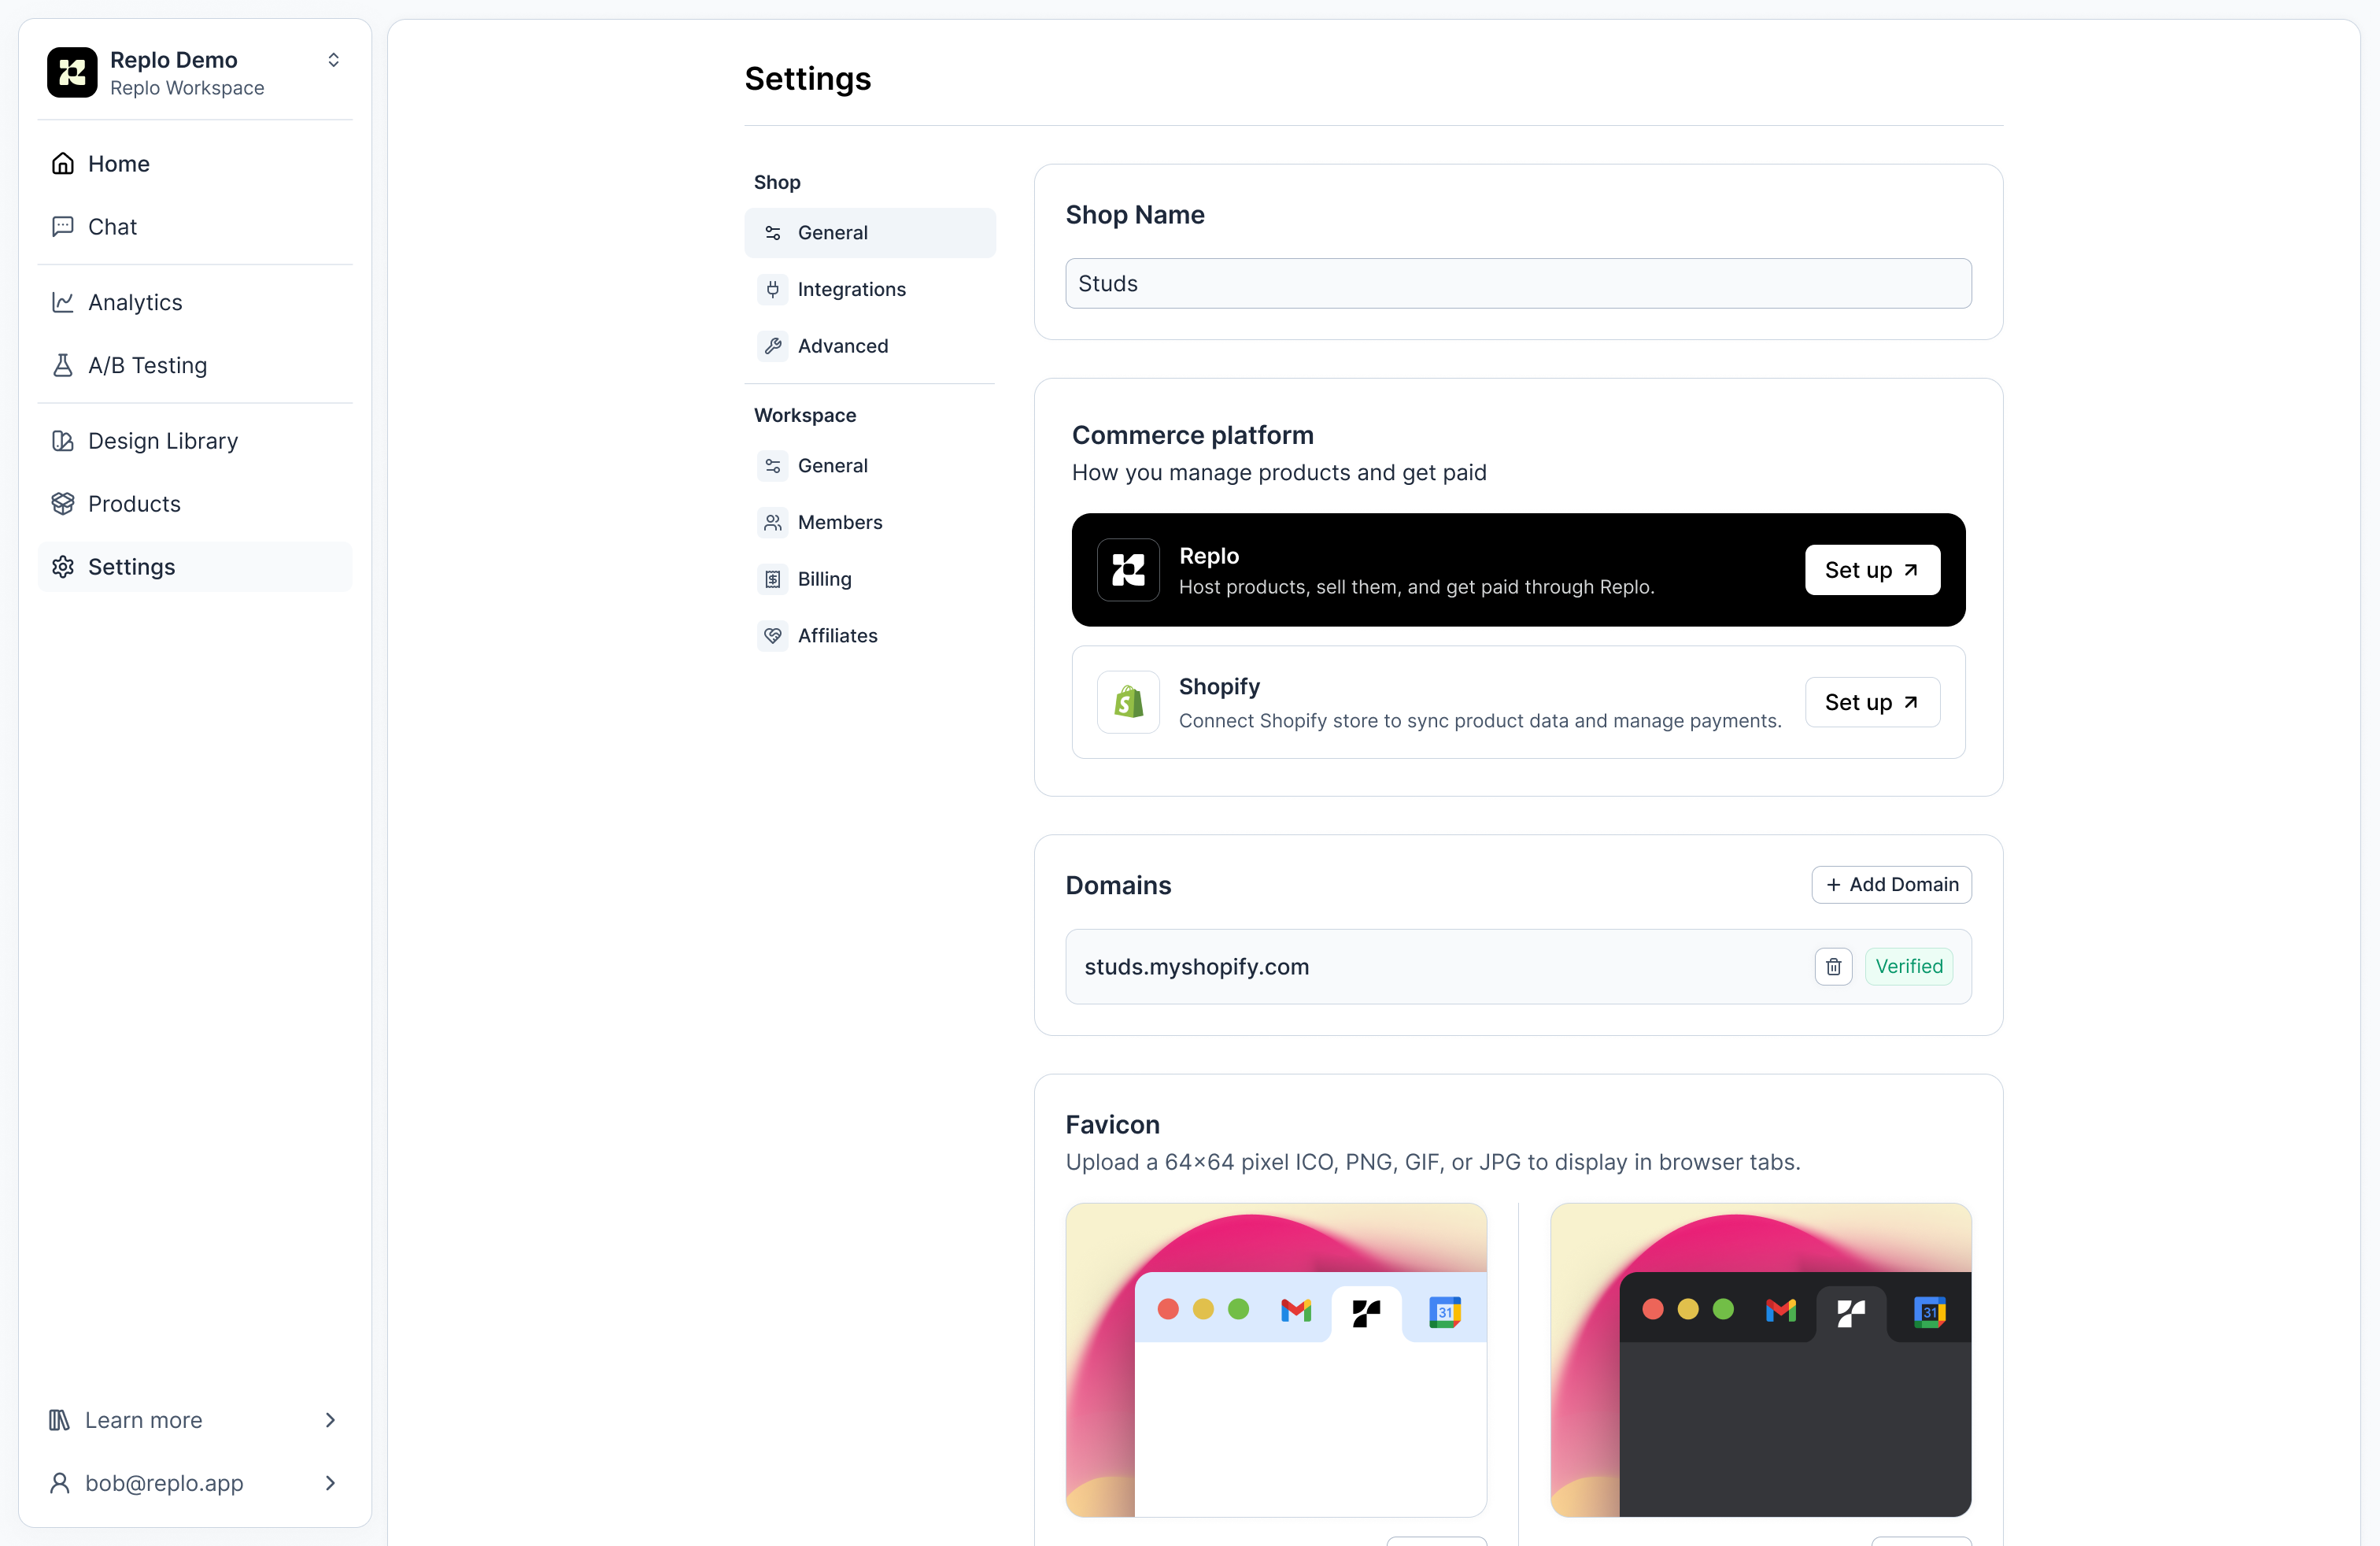Click the Replo logo in commerce platform card

tap(1128, 570)
